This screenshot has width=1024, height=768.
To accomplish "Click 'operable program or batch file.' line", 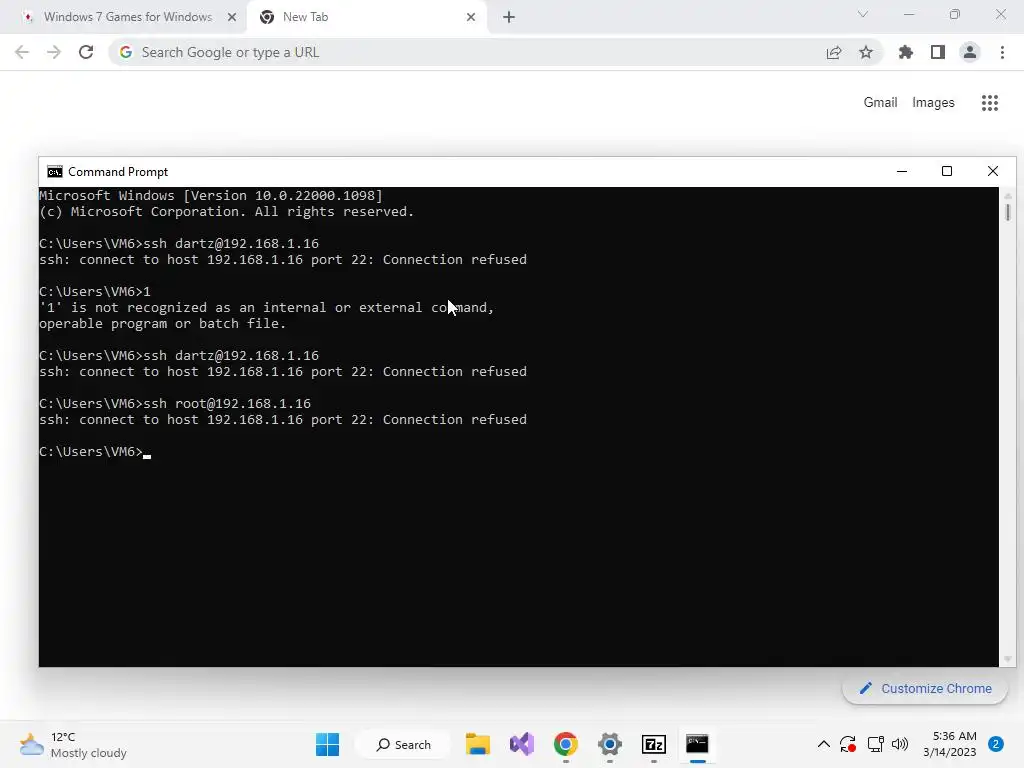I will 163,324.
